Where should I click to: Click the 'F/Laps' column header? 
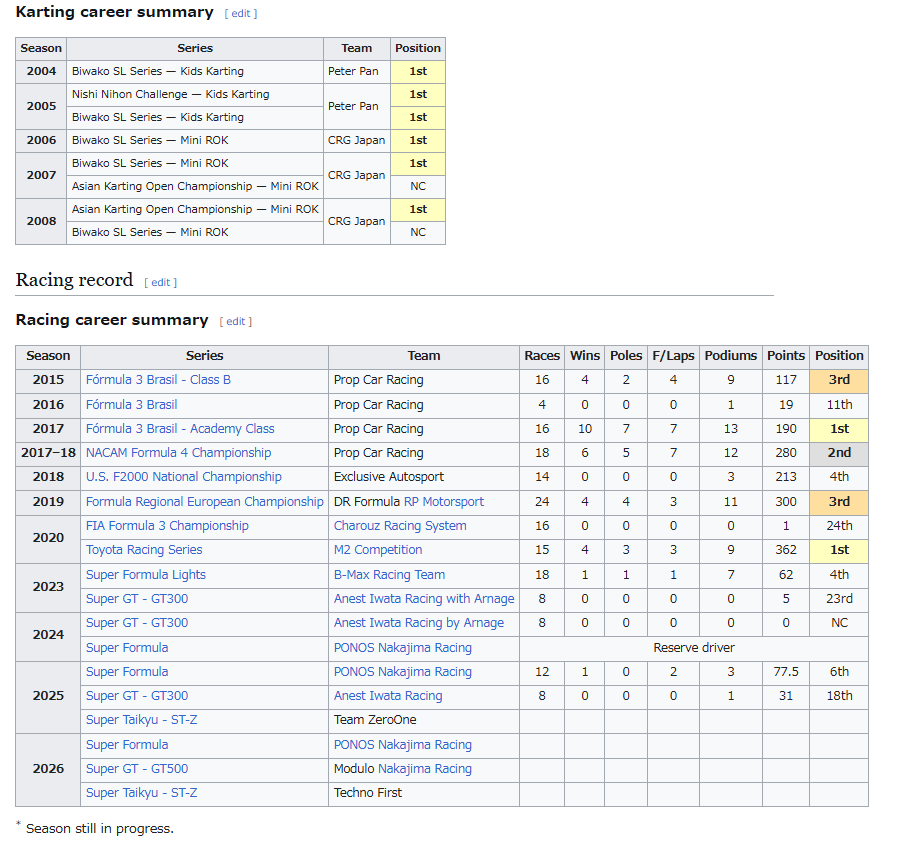(673, 356)
